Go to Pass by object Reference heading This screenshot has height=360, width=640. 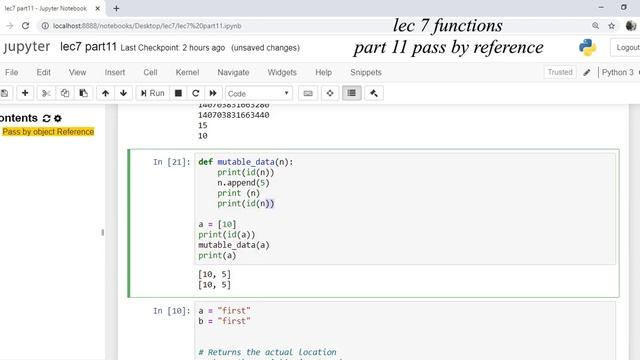pos(48,132)
